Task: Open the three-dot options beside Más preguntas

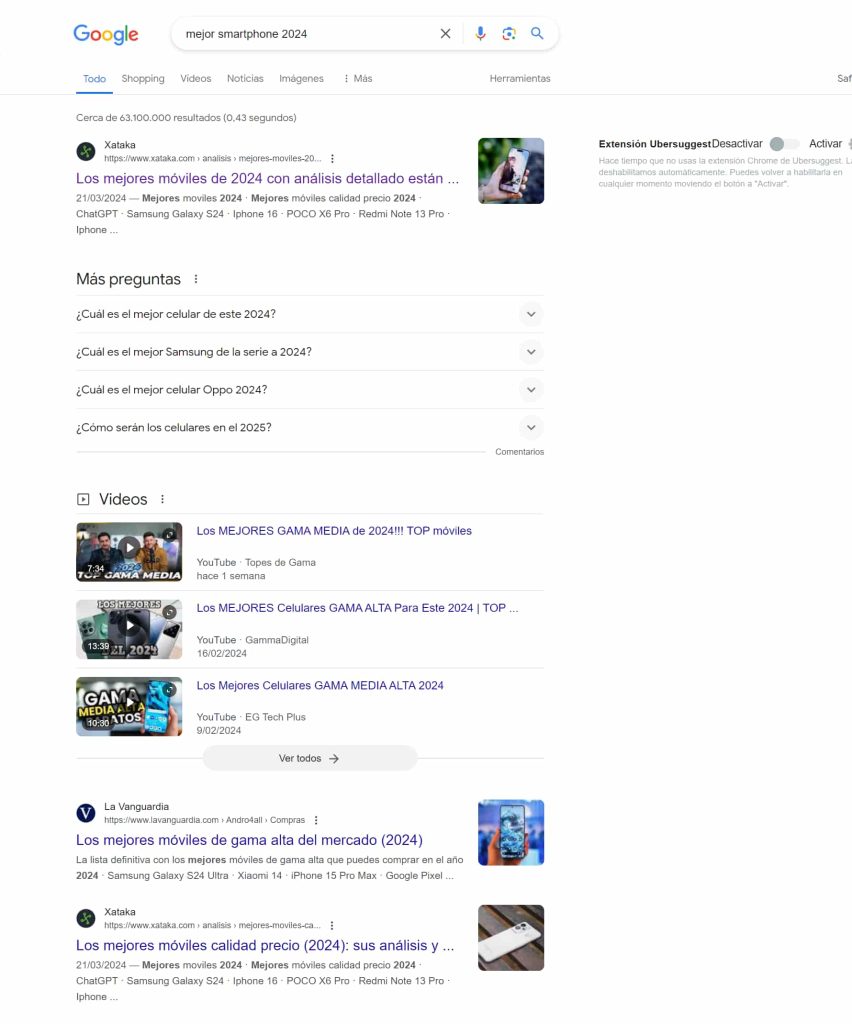Action: 195,279
